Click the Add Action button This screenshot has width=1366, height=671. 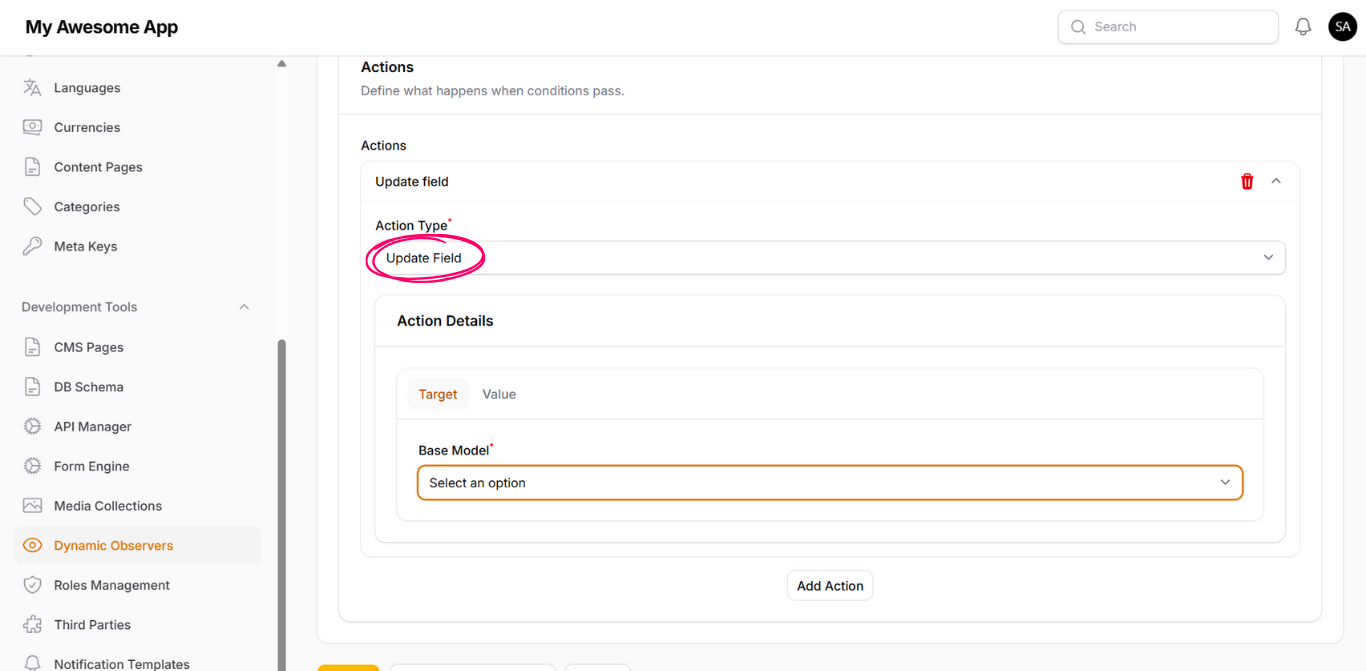829,586
